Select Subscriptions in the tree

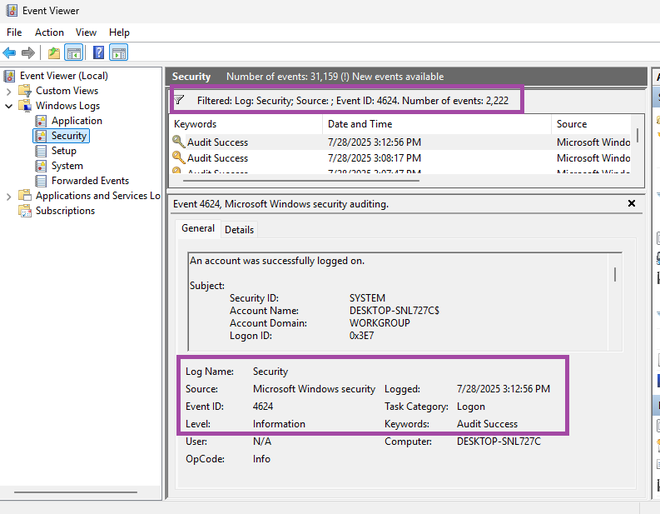coord(65,210)
